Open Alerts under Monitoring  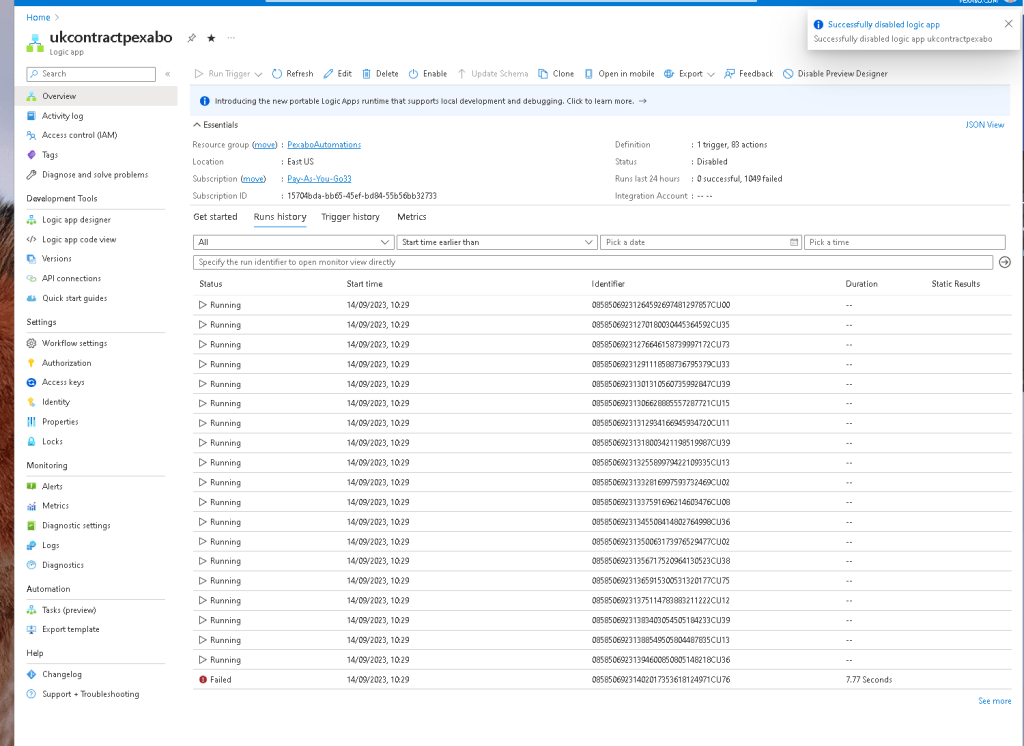click(52, 486)
